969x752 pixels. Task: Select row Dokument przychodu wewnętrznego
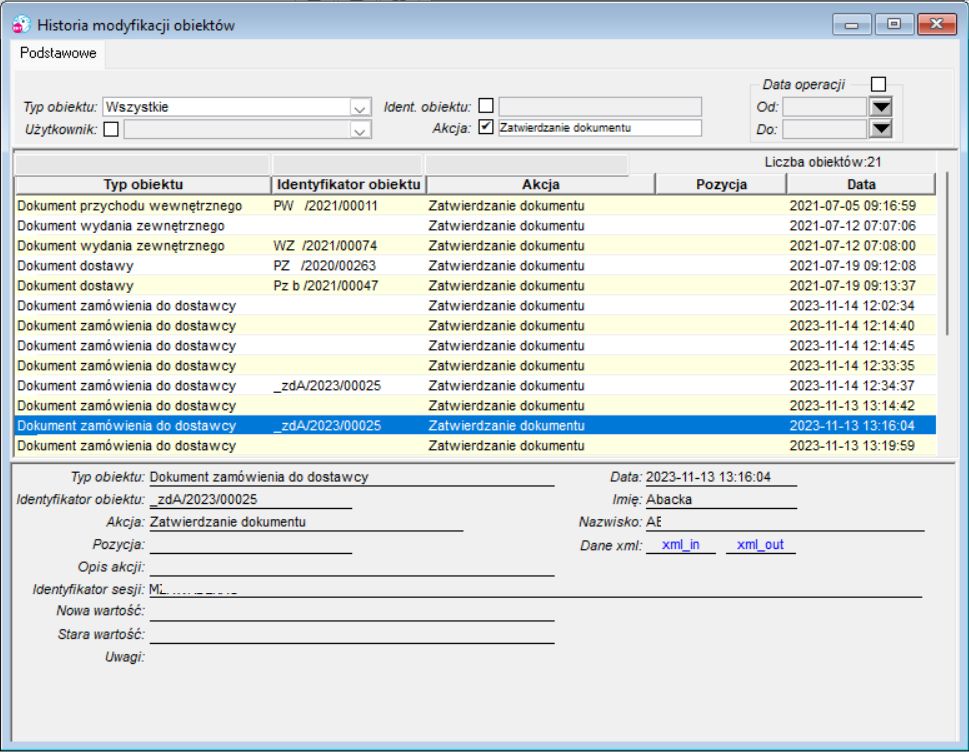pos(475,206)
